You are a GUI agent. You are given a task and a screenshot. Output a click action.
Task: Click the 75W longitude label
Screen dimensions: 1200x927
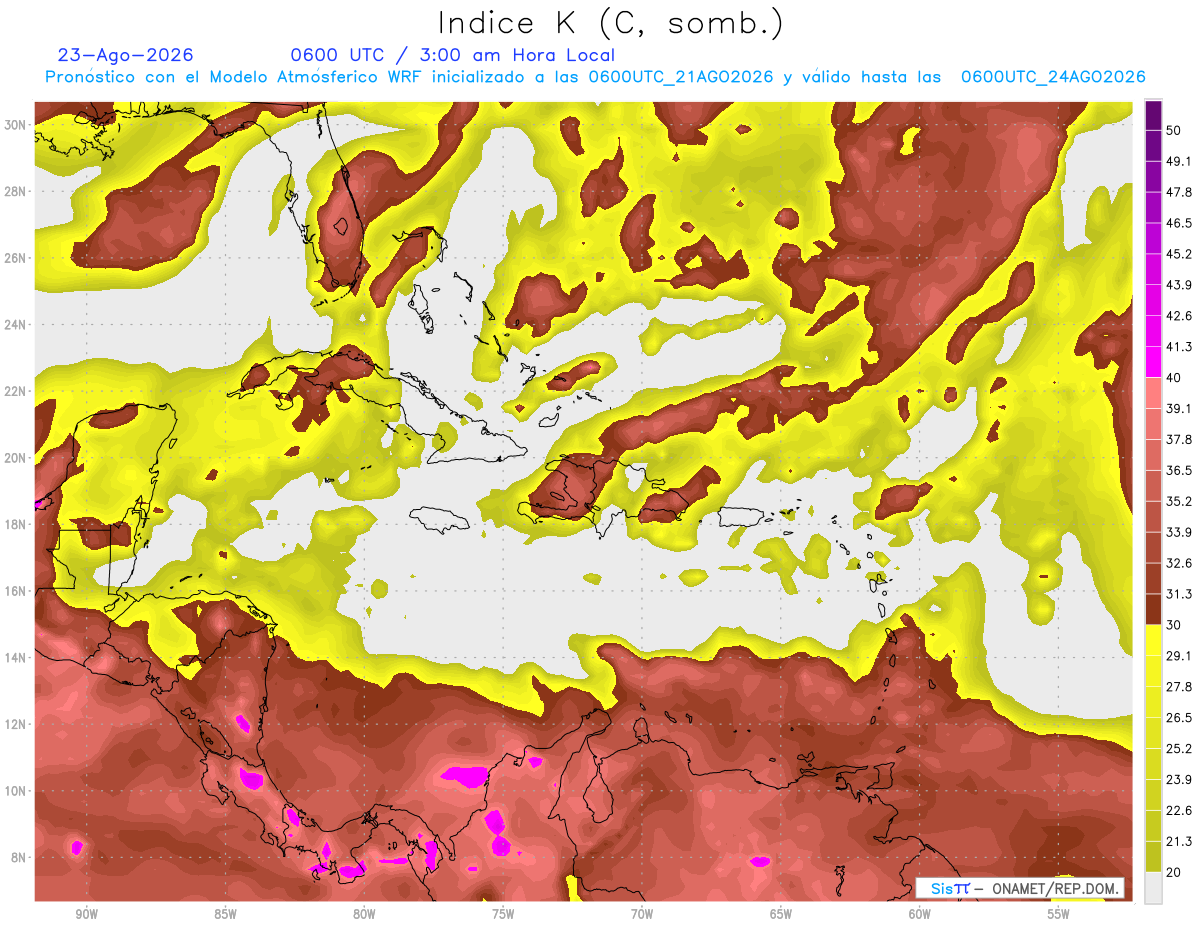pos(503,914)
